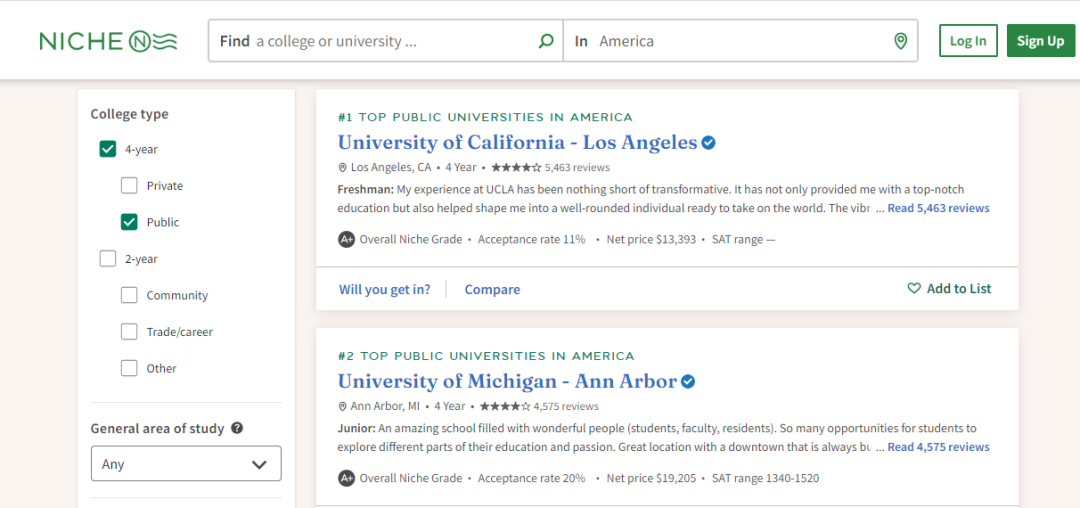Check the 2-year checkbox
The height and width of the screenshot is (508, 1080).
coord(108,259)
